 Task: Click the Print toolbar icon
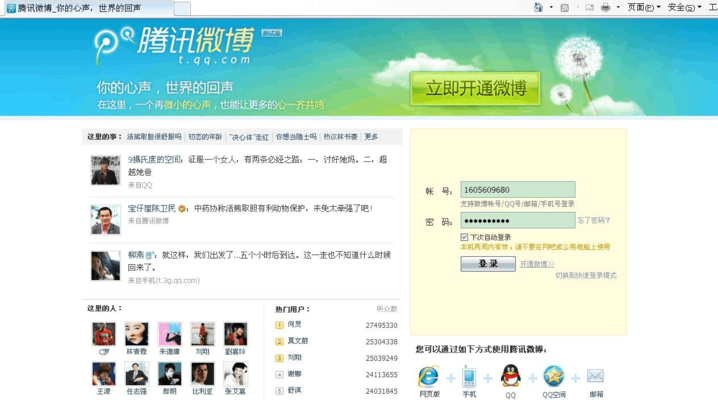click(605, 7)
